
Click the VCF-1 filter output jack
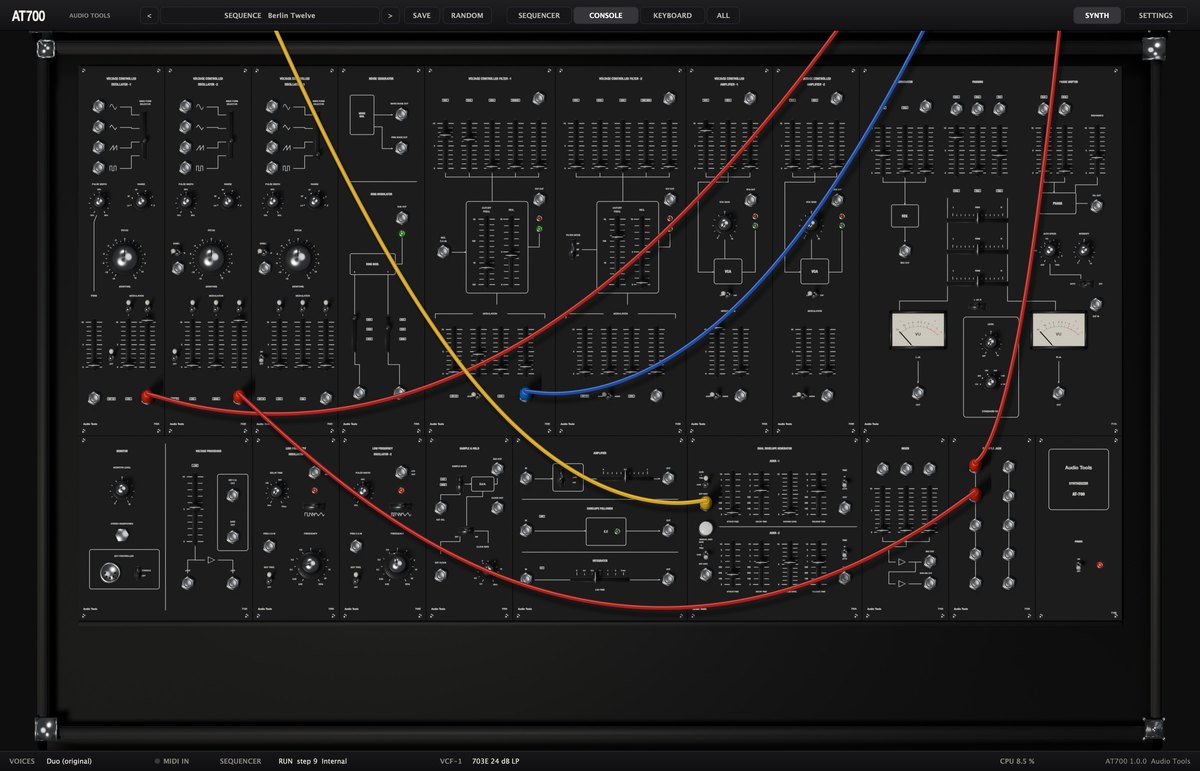[540, 198]
